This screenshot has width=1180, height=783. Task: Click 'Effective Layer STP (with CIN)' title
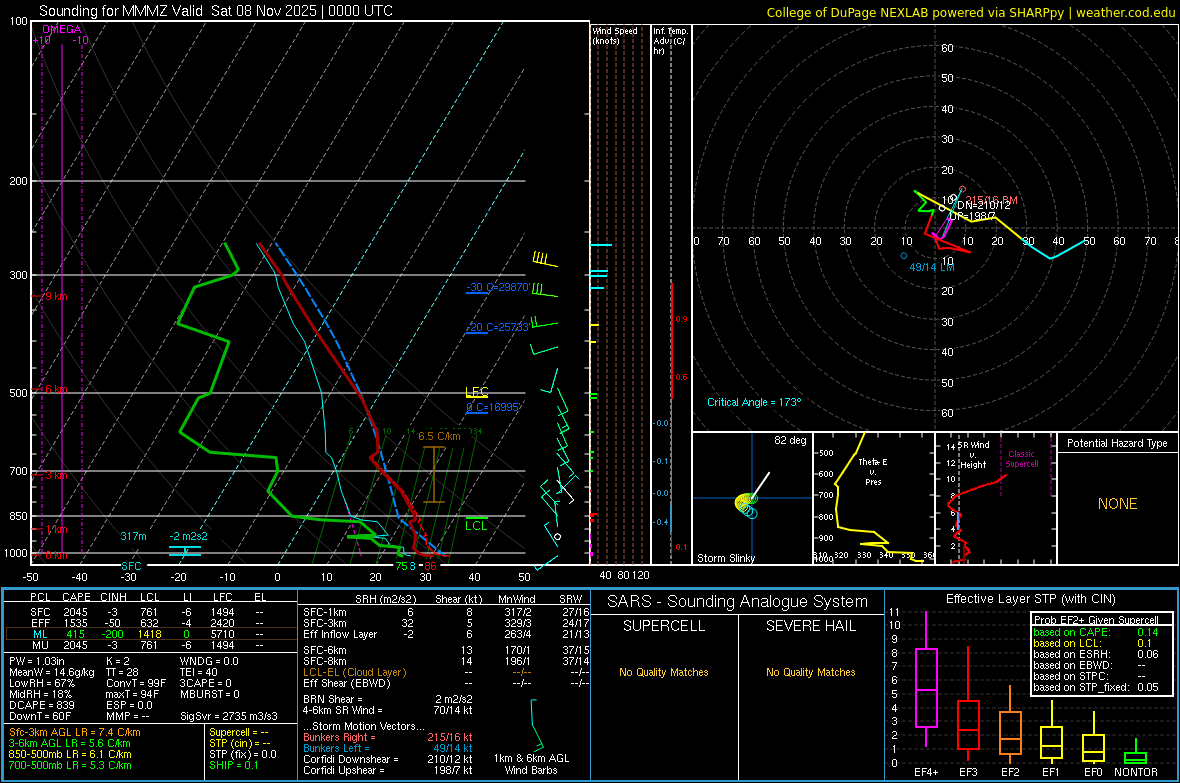[1030, 599]
